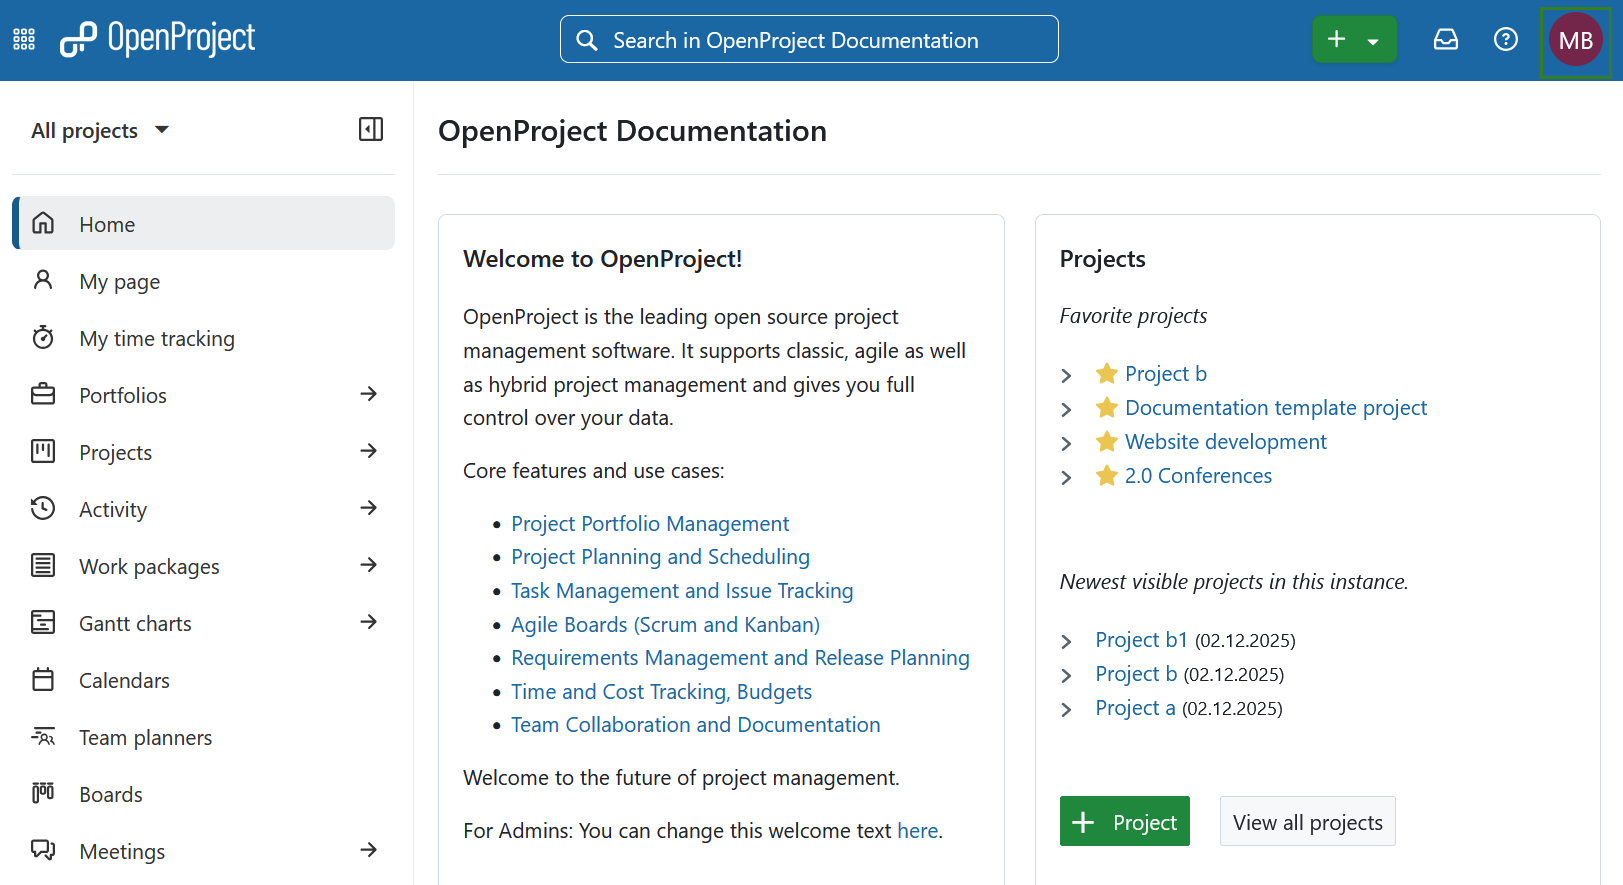Image resolution: width=1623 pixels, height=885 pixels.
Task: Expand the Projects submenu arrow
Action: coord(369,451)
